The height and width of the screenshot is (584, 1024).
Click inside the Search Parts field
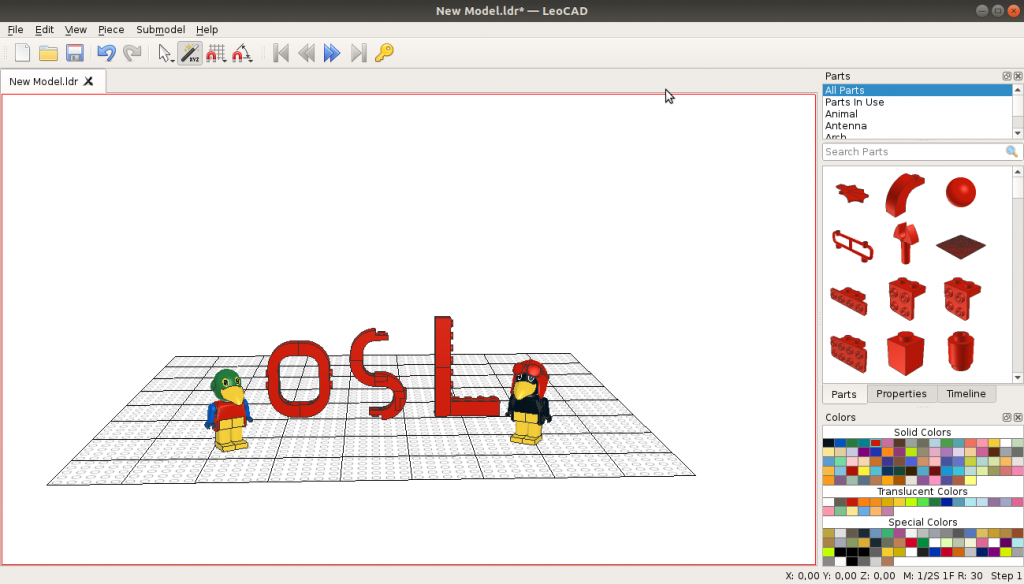[900, 151]
